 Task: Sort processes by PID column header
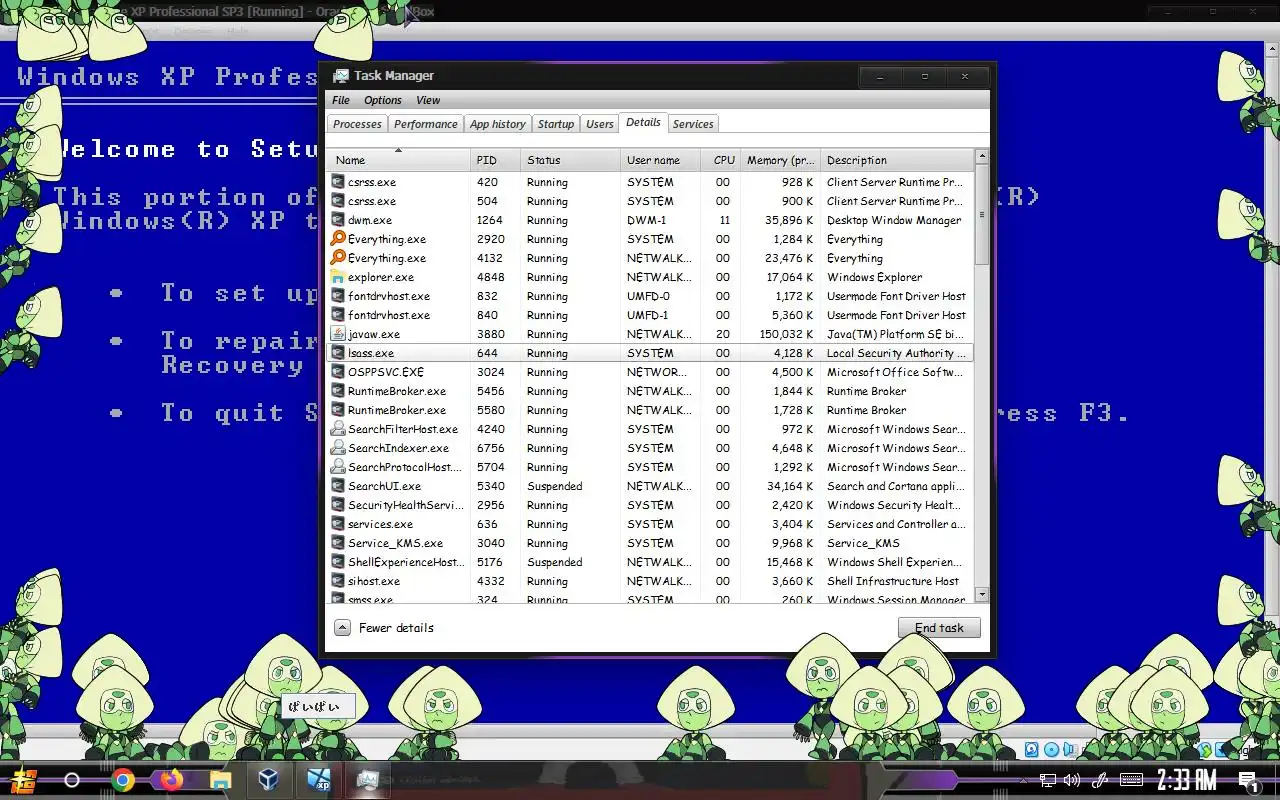(x=495, y=160)
